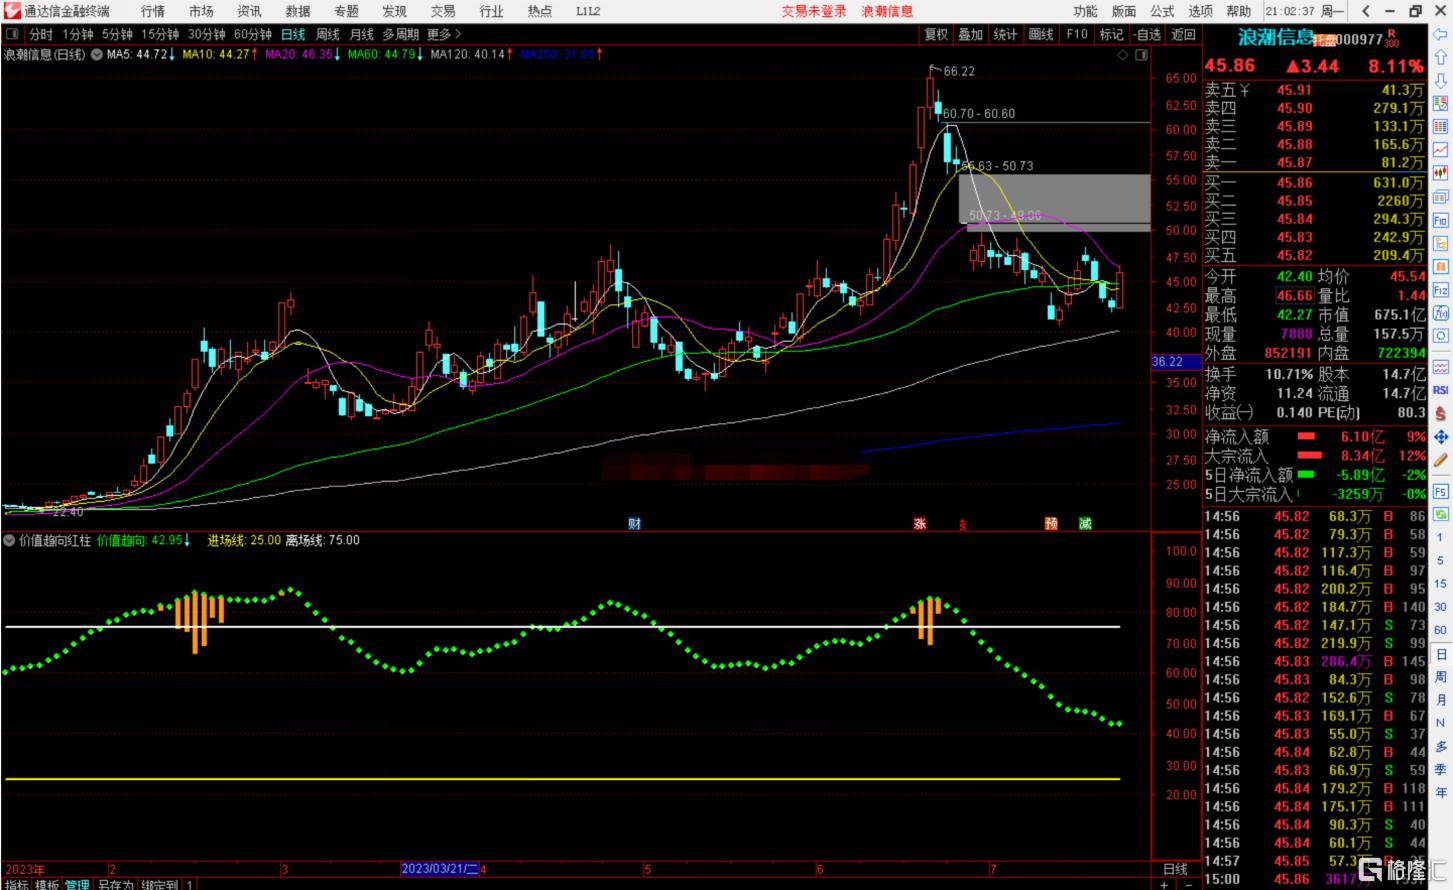Remove from watchlist via -自选

[x=1147, y=34]
